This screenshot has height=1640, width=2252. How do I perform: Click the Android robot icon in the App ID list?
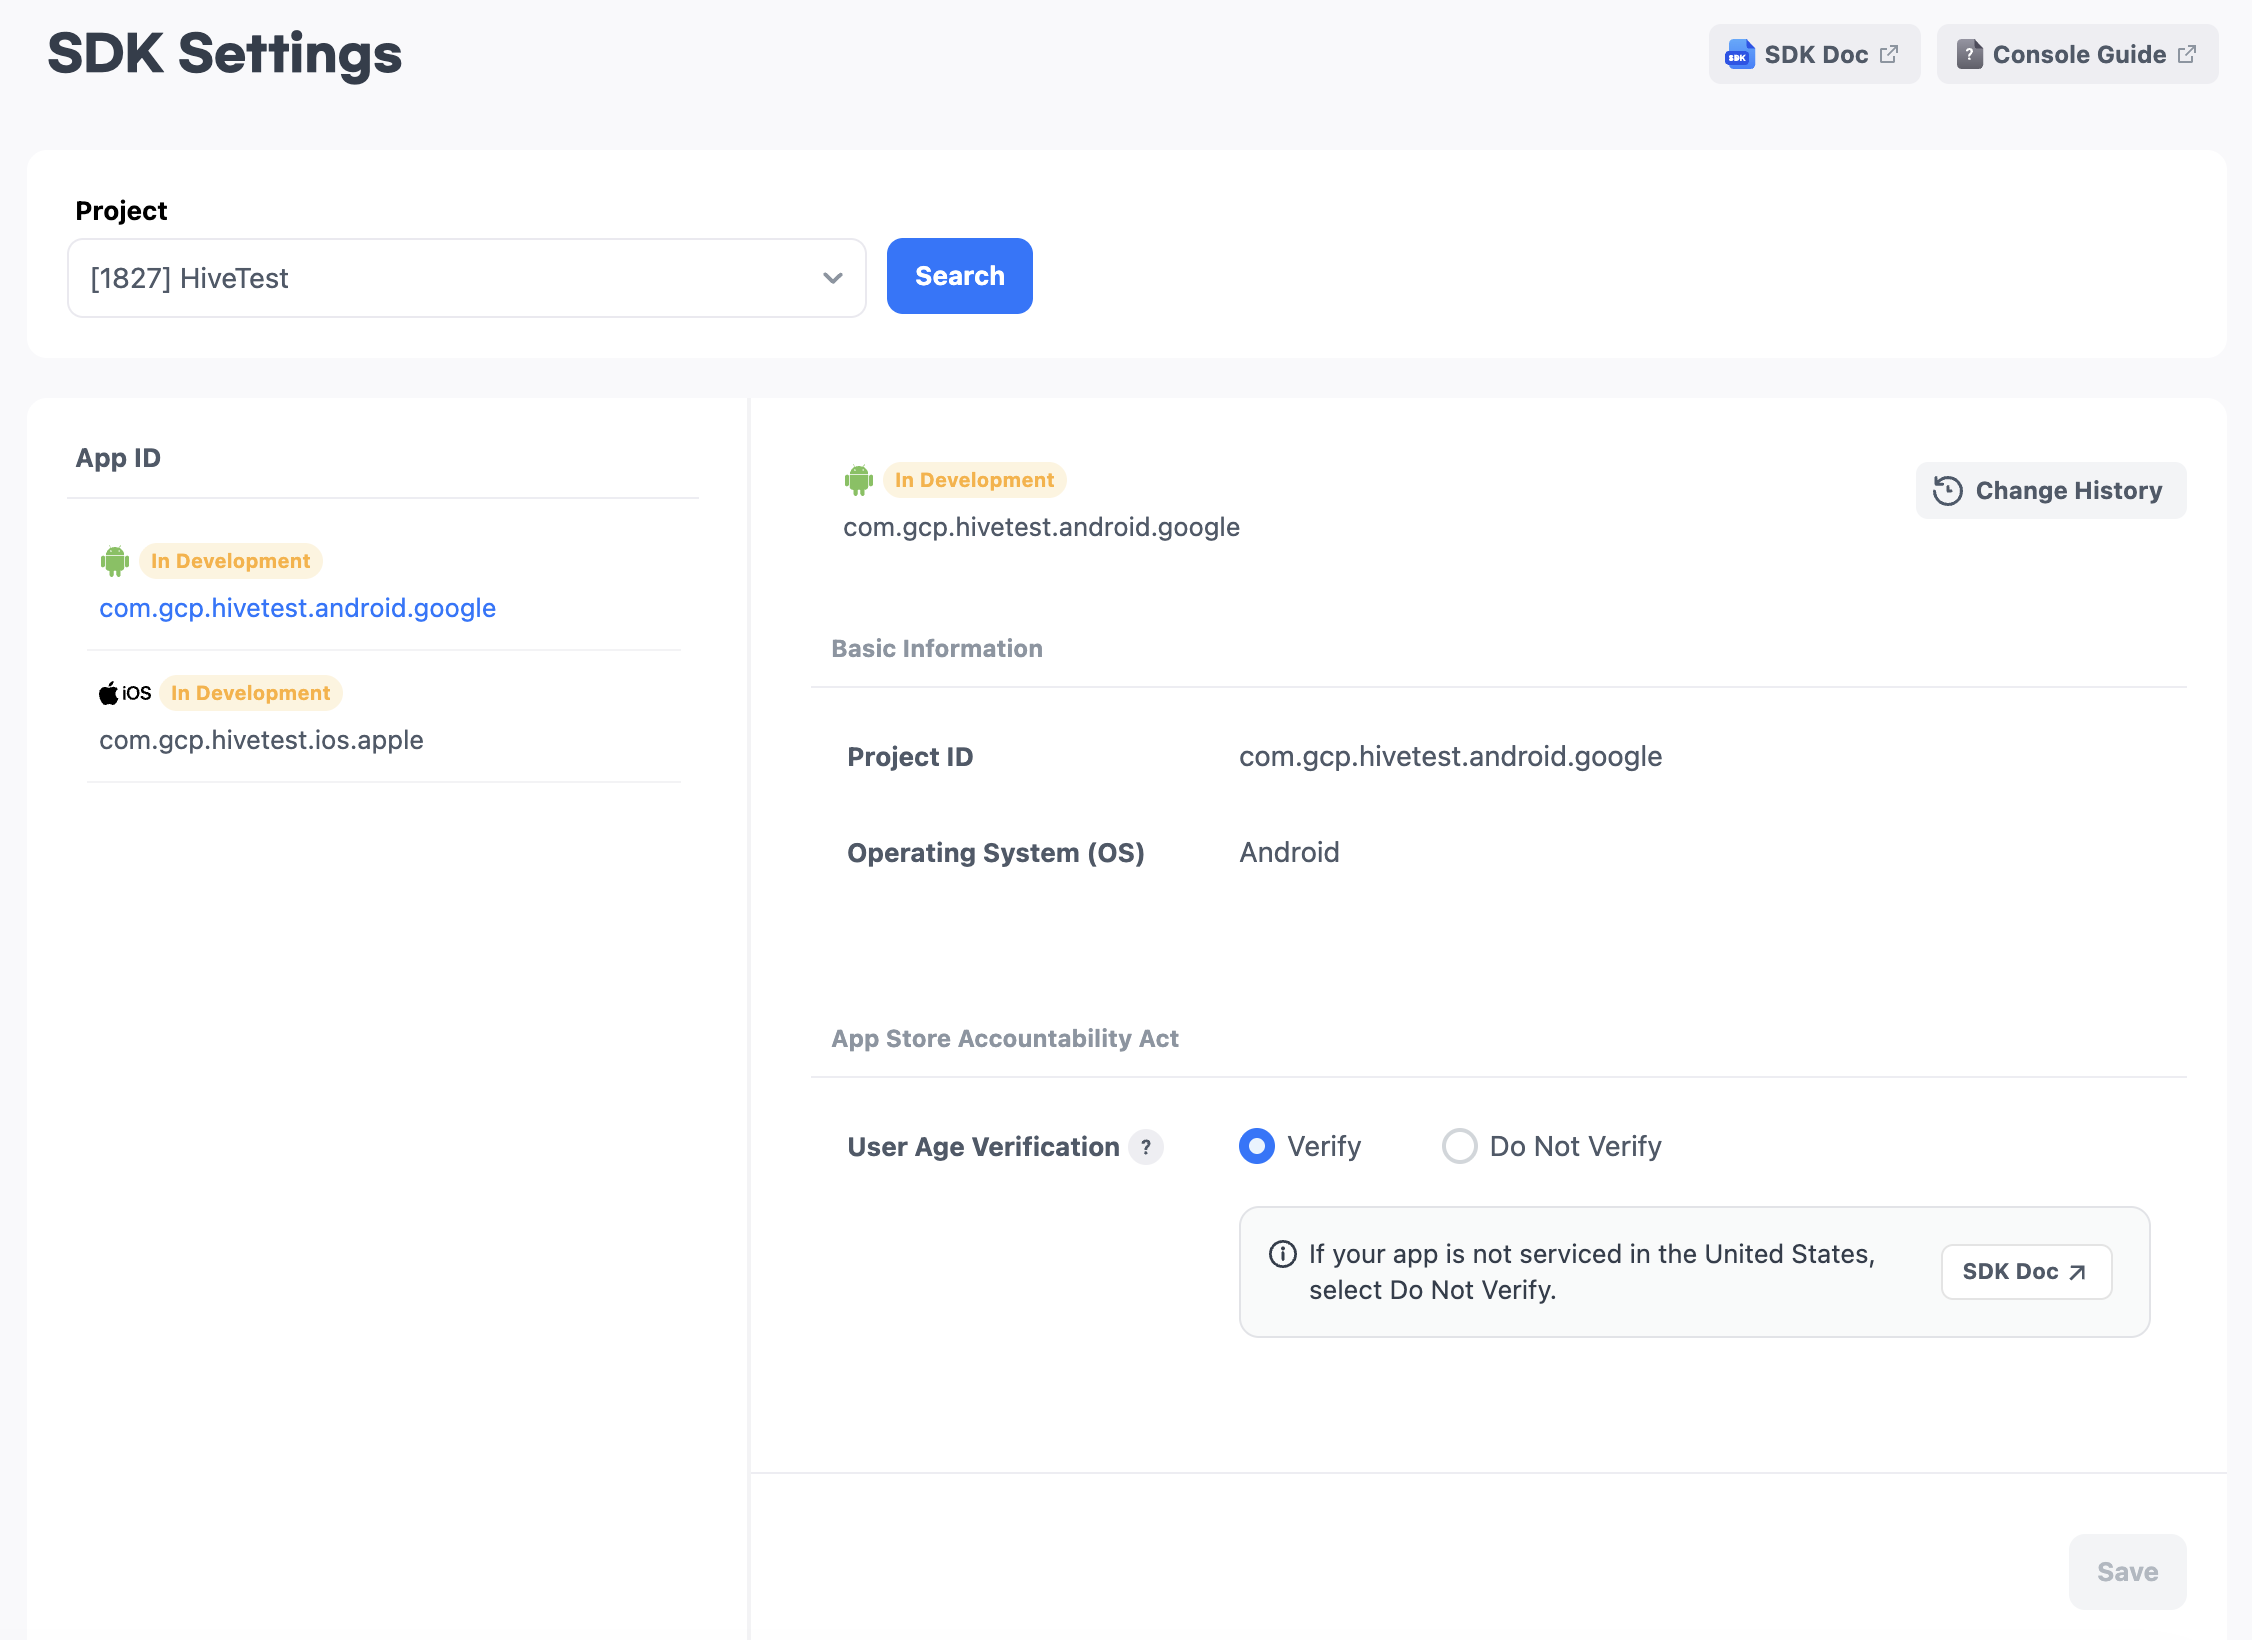tap(115, 562)
